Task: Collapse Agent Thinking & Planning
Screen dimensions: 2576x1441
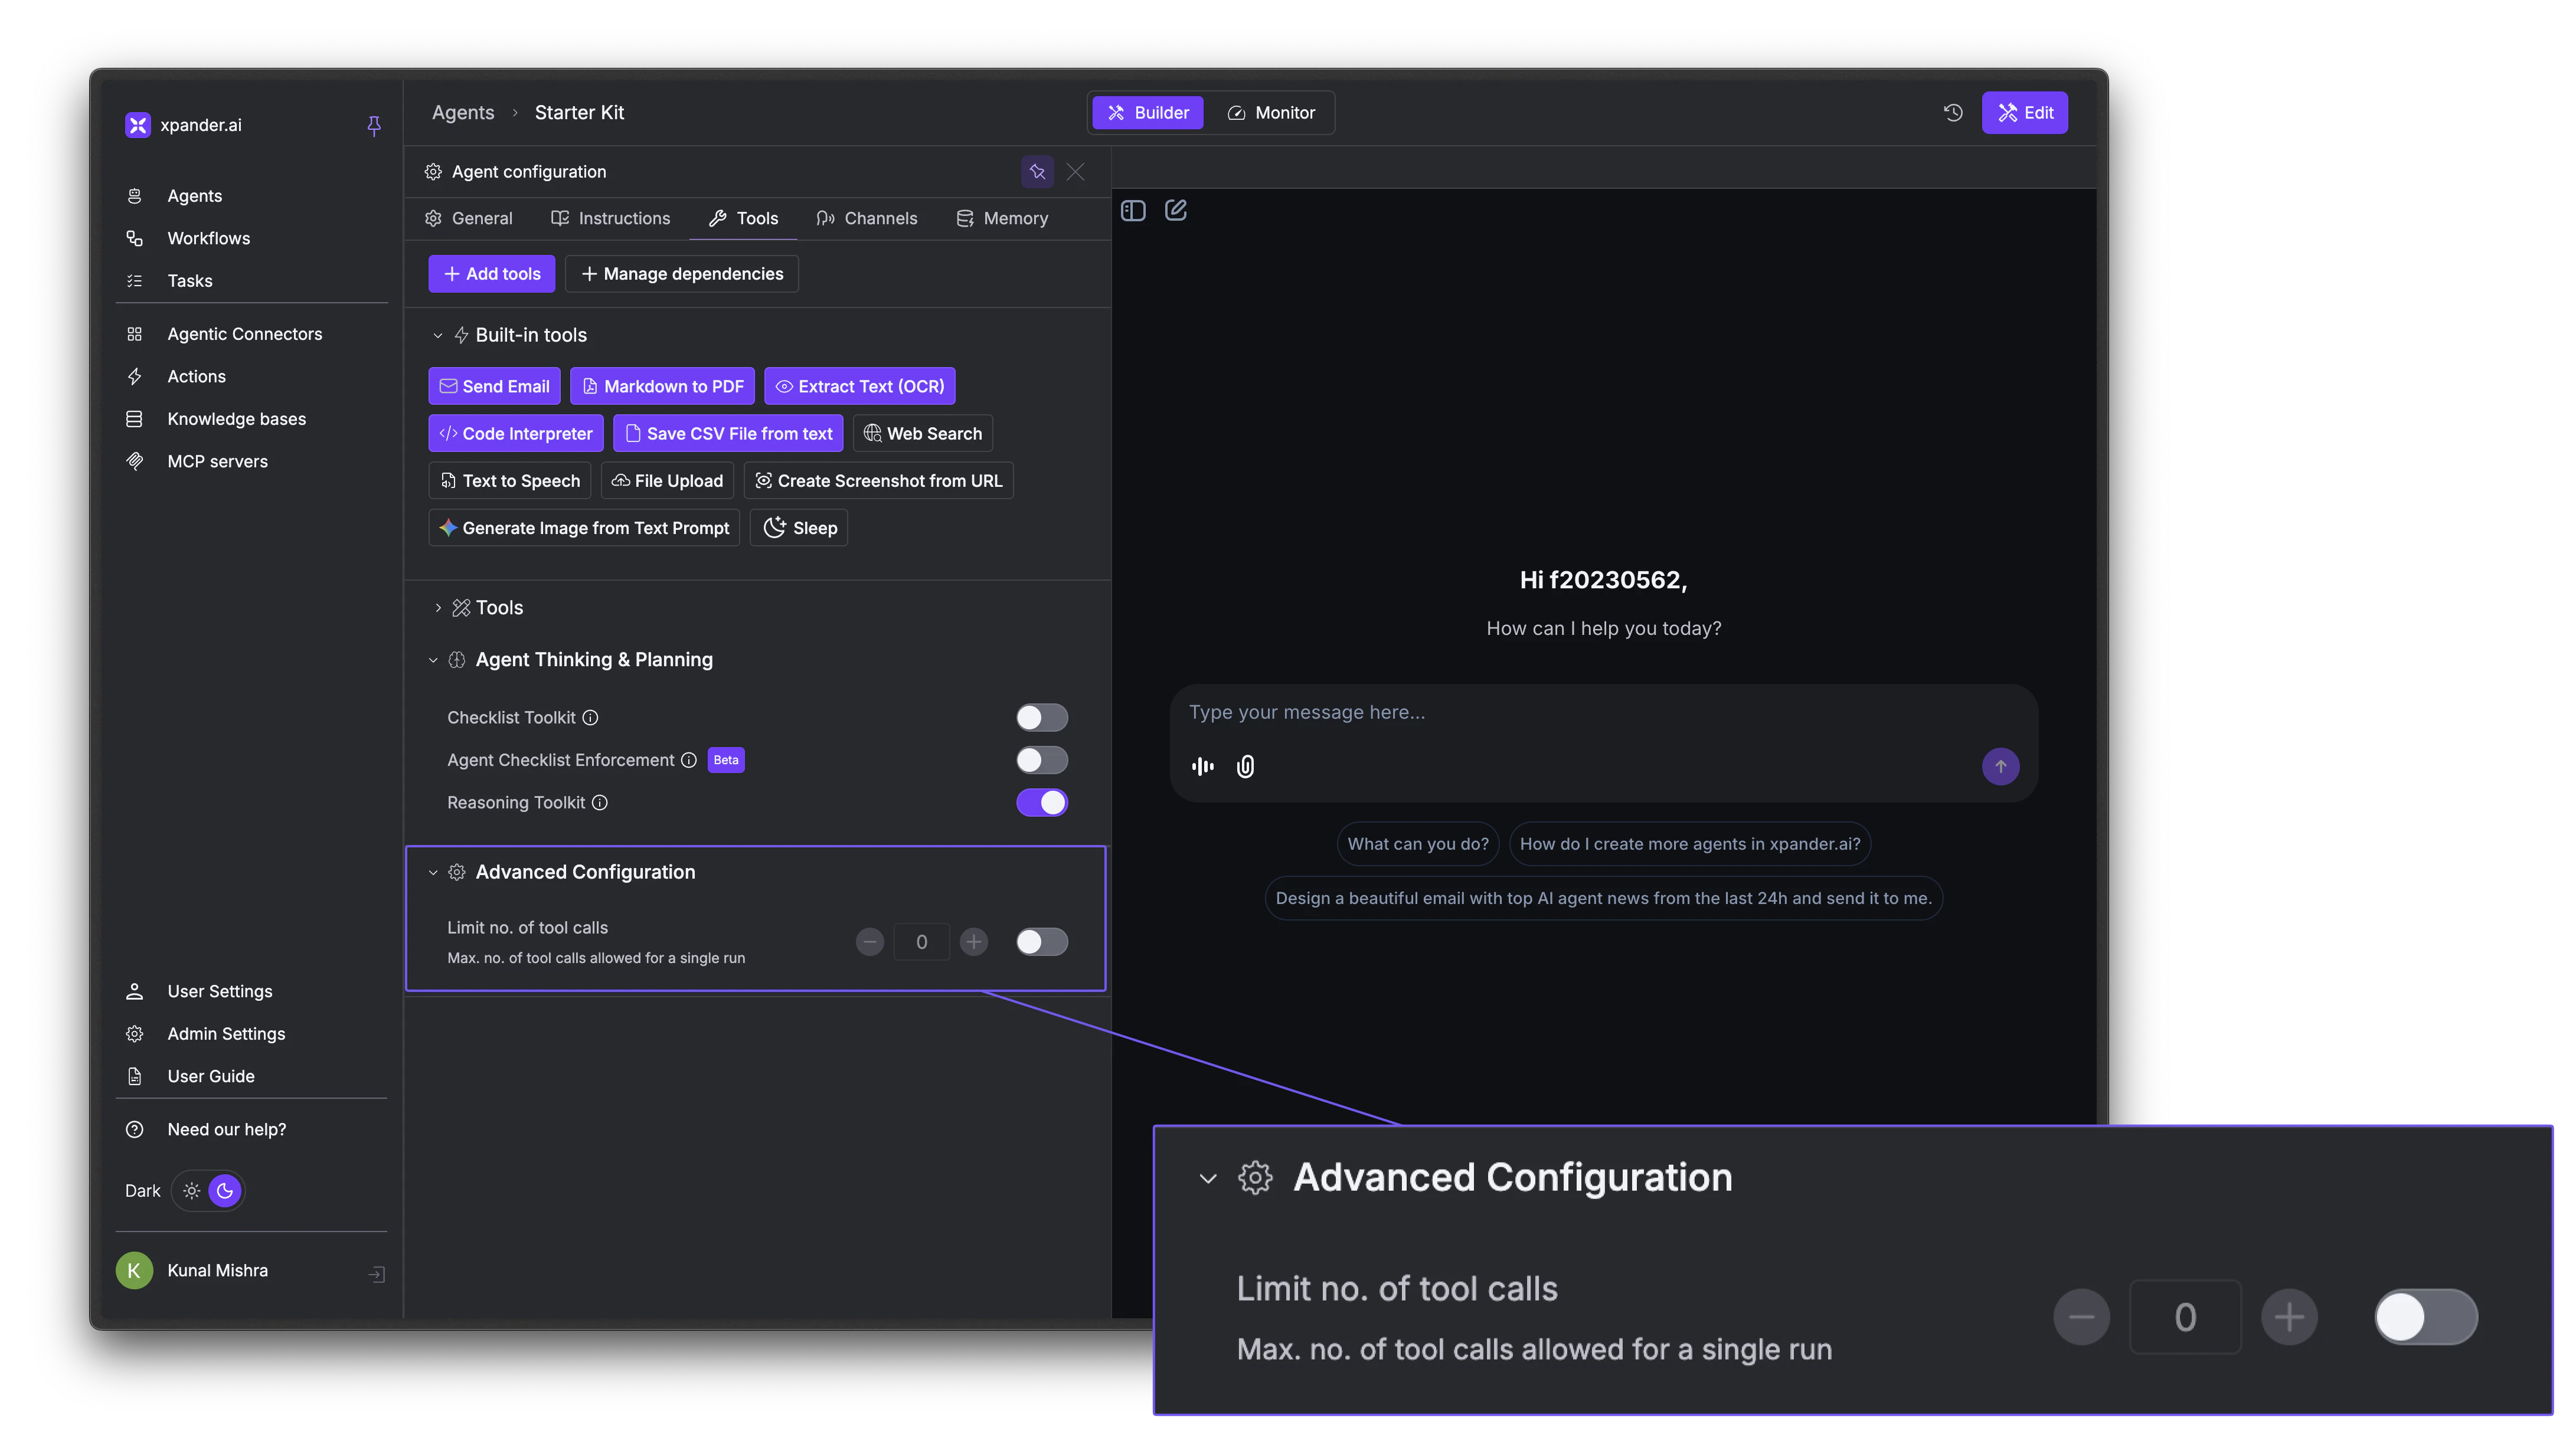Action: [x=433, y=660]
